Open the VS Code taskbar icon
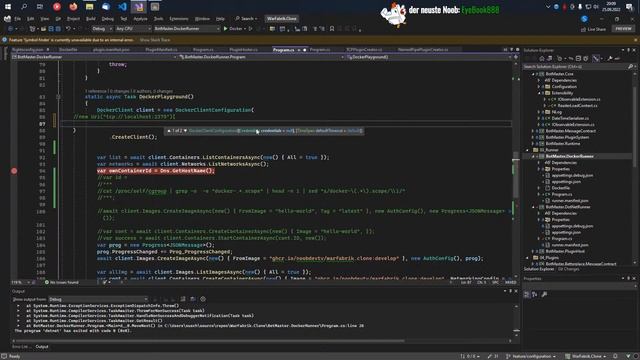640x360 pixels. [122, 7]
